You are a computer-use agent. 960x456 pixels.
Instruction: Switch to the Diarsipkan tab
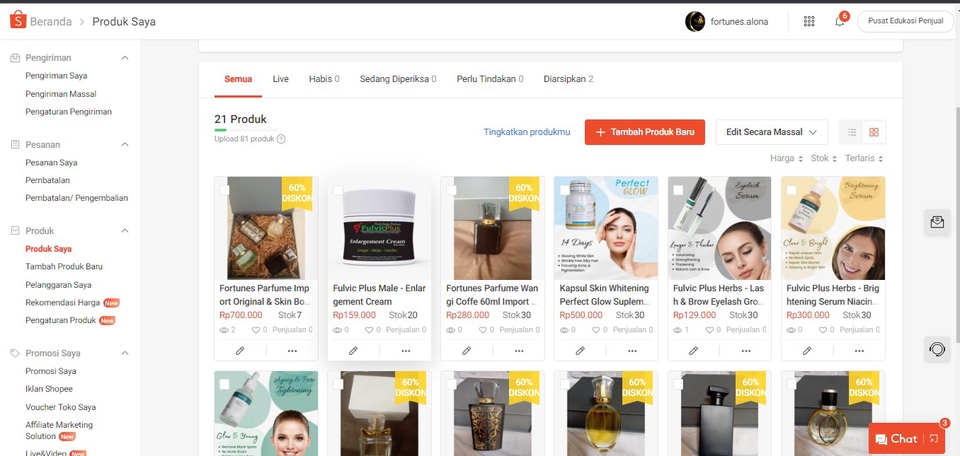click(x=568, y=79)
